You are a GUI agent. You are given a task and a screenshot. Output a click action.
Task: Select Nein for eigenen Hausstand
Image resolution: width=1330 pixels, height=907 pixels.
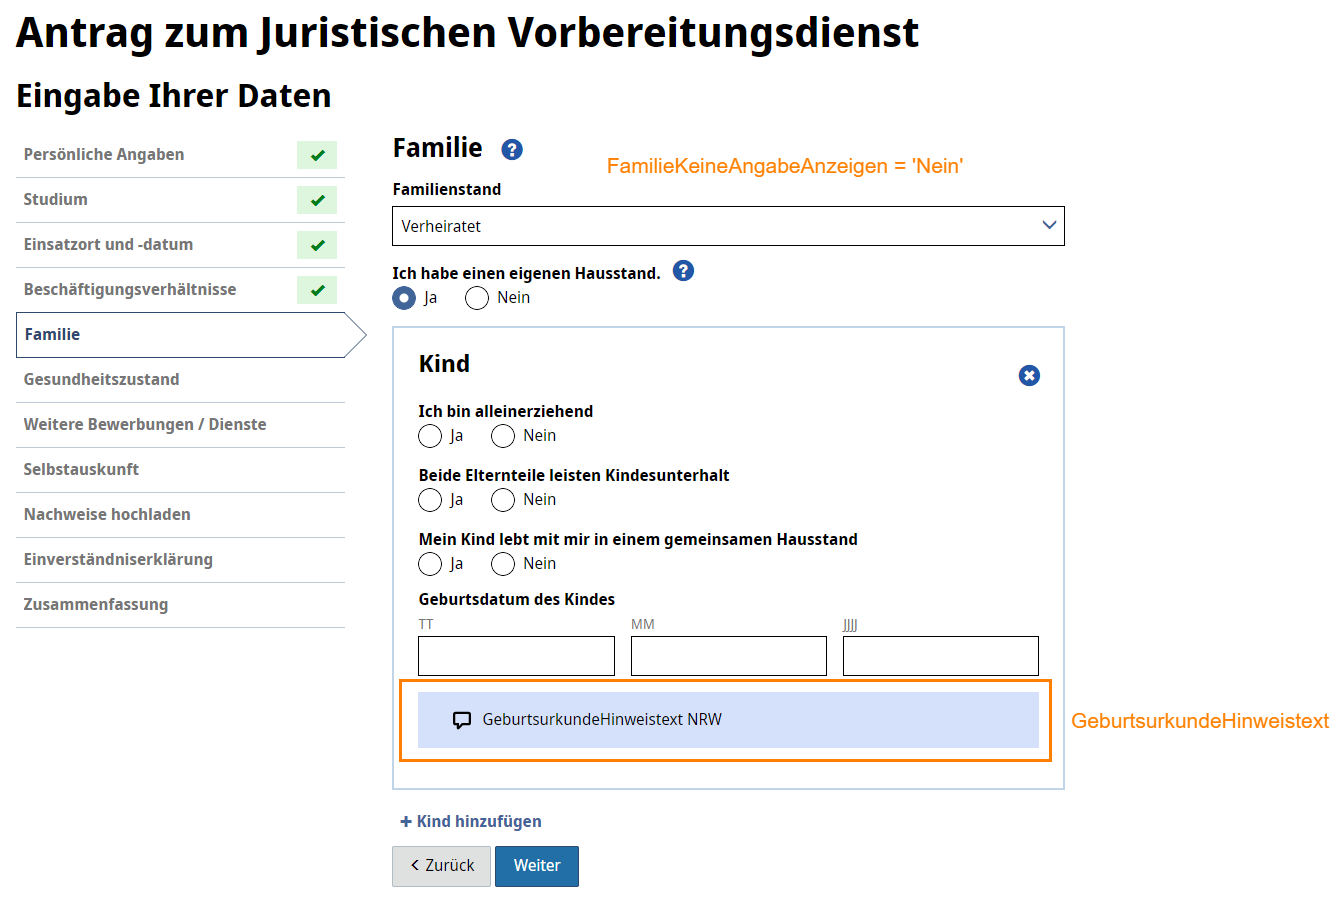click(x=477, y=298)
